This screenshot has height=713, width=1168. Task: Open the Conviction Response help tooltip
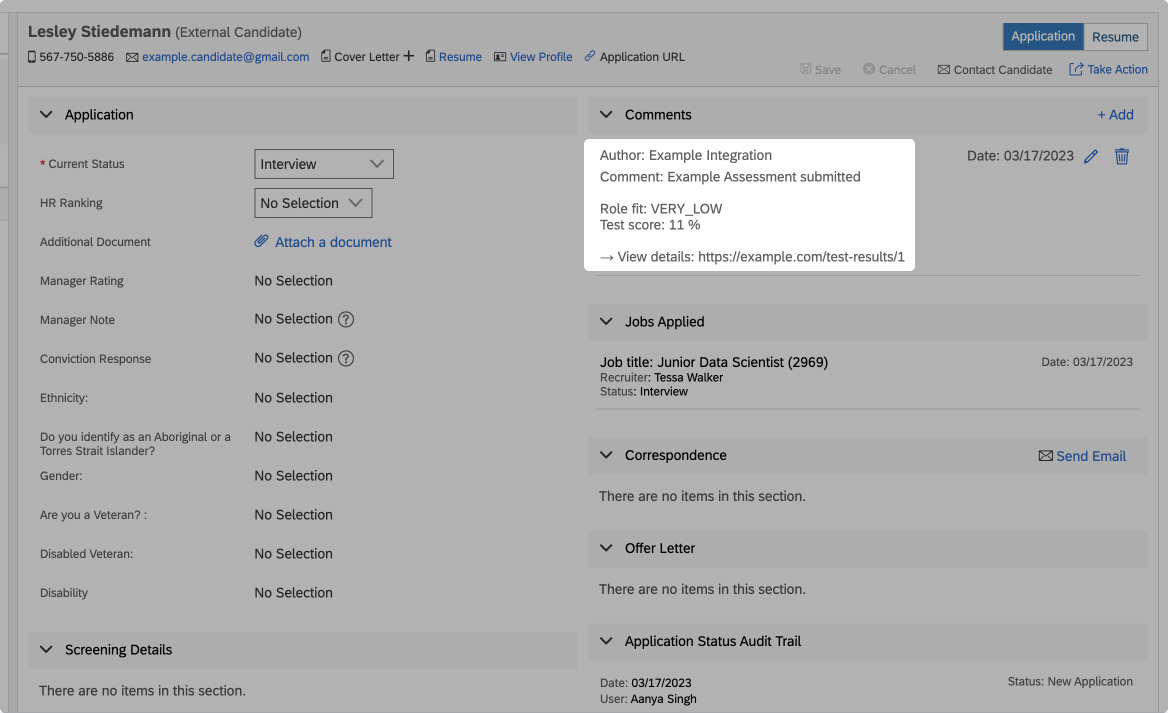tap(346, 359)
